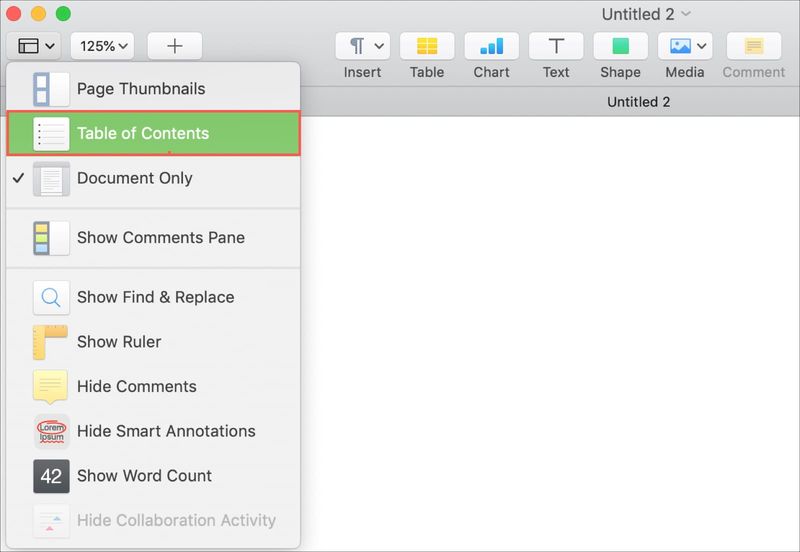The image size is (800, 552).
Task: Click the Shape toolbar icon
Action: [x=620, y=46]
